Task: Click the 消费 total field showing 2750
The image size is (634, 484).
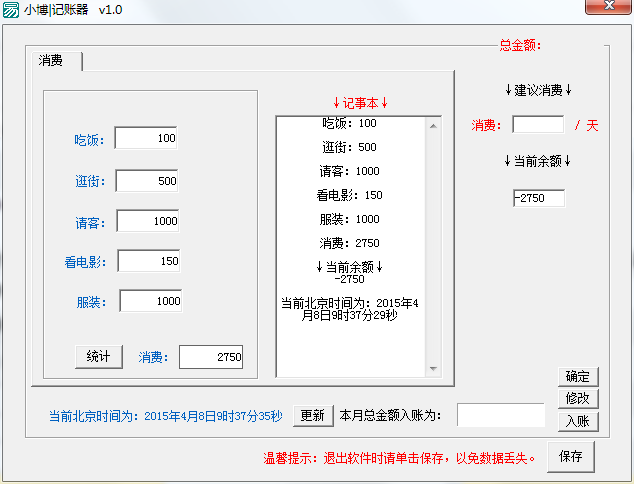Action: (x=210, y=357)
